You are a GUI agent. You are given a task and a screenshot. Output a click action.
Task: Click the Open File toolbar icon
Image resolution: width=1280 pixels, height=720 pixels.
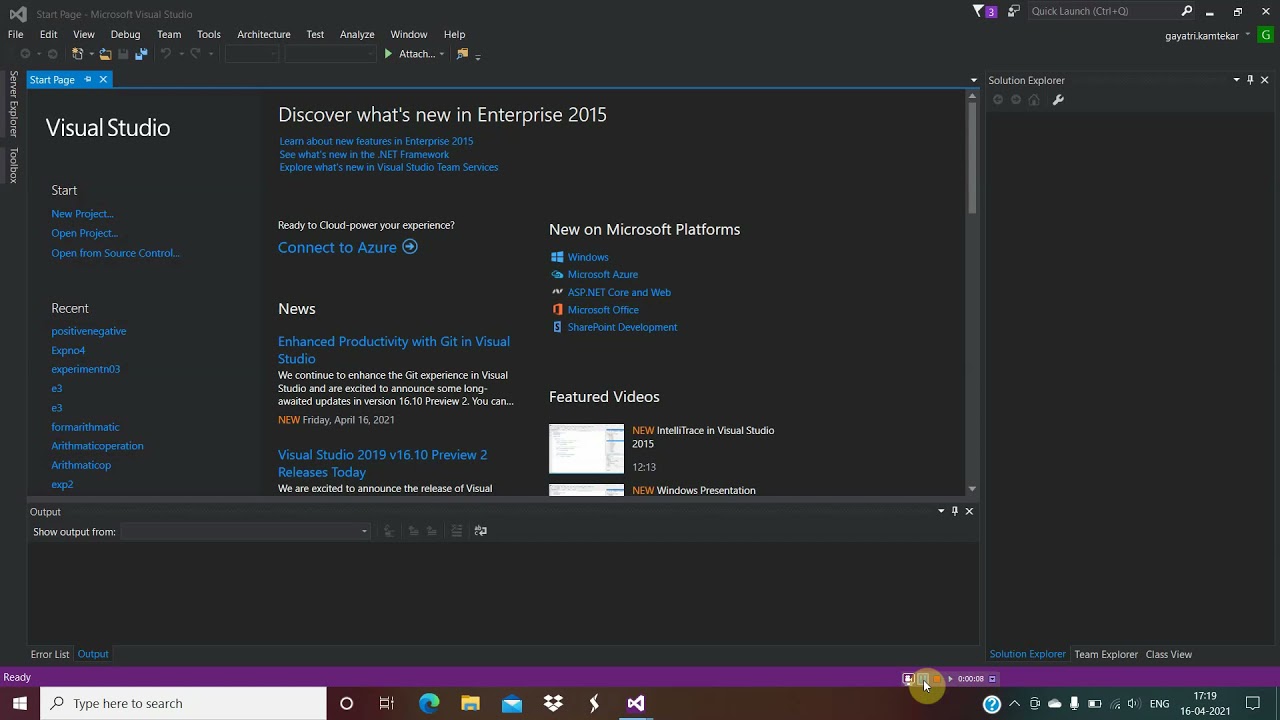click(105, 54)
